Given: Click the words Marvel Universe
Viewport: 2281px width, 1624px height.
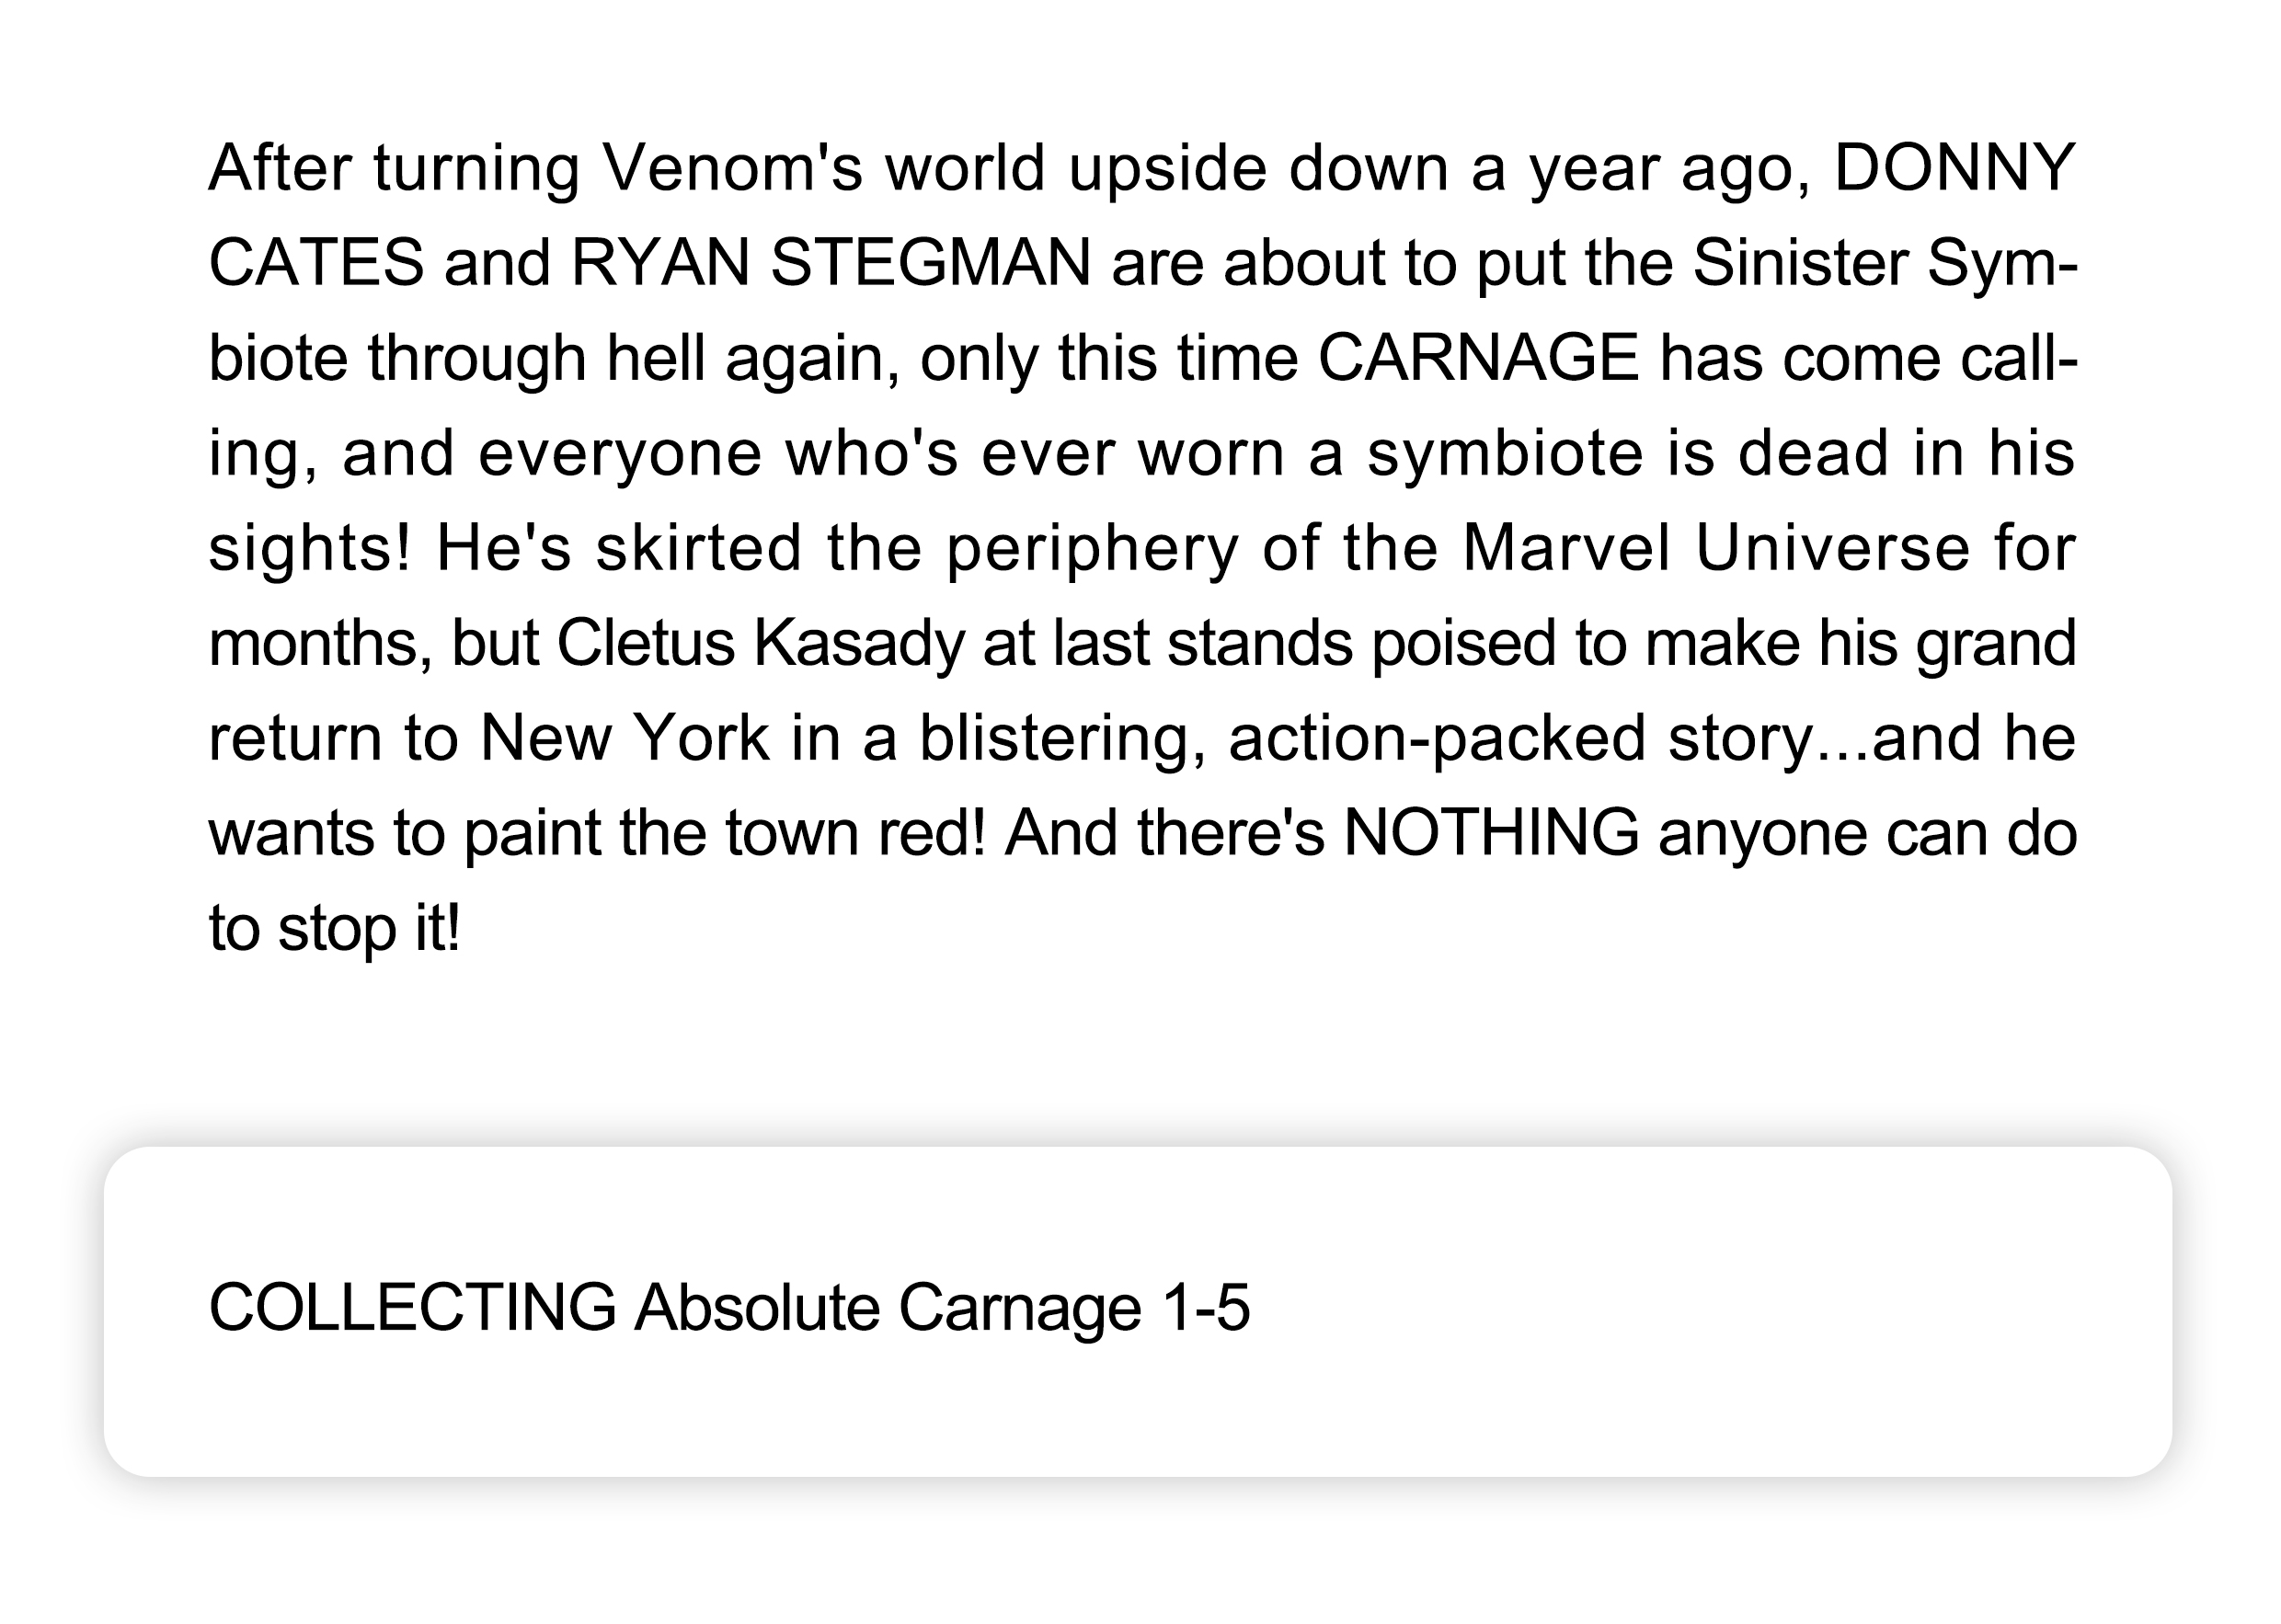Looking at the screenshot, I should click(1715, 548).
